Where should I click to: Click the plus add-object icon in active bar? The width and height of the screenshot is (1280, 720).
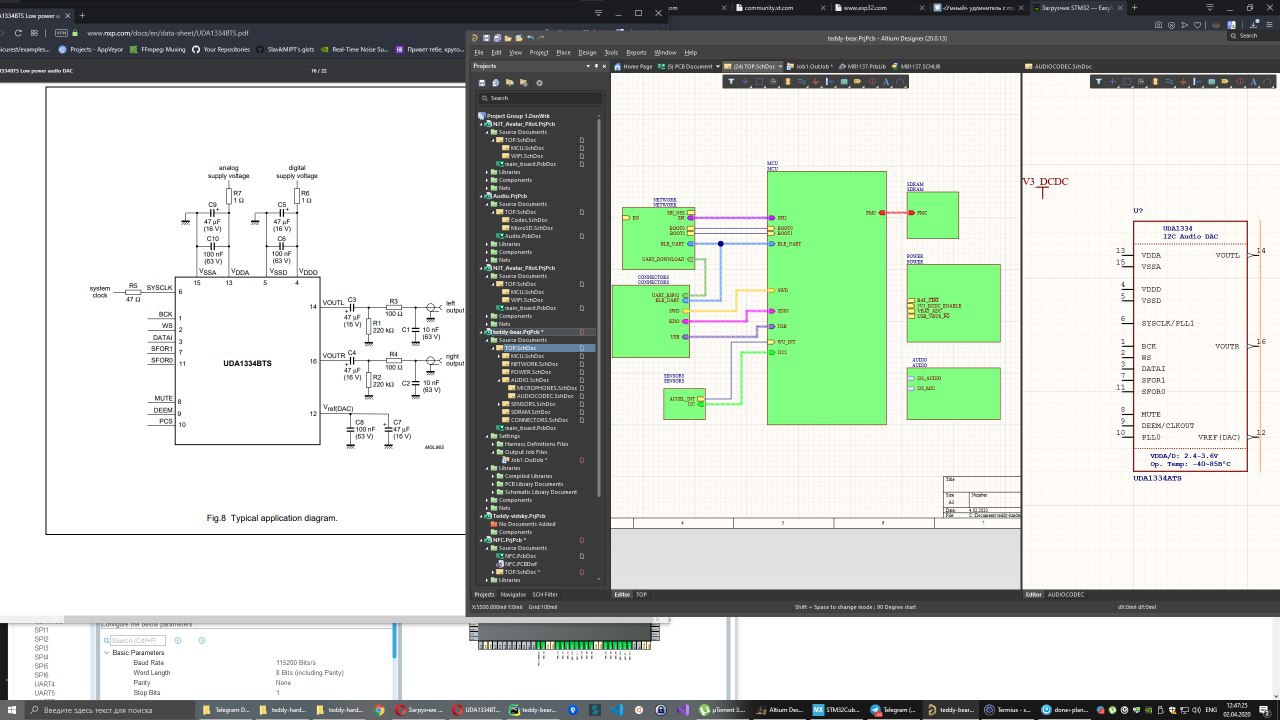pyautogui.click(x=745, y=81)
